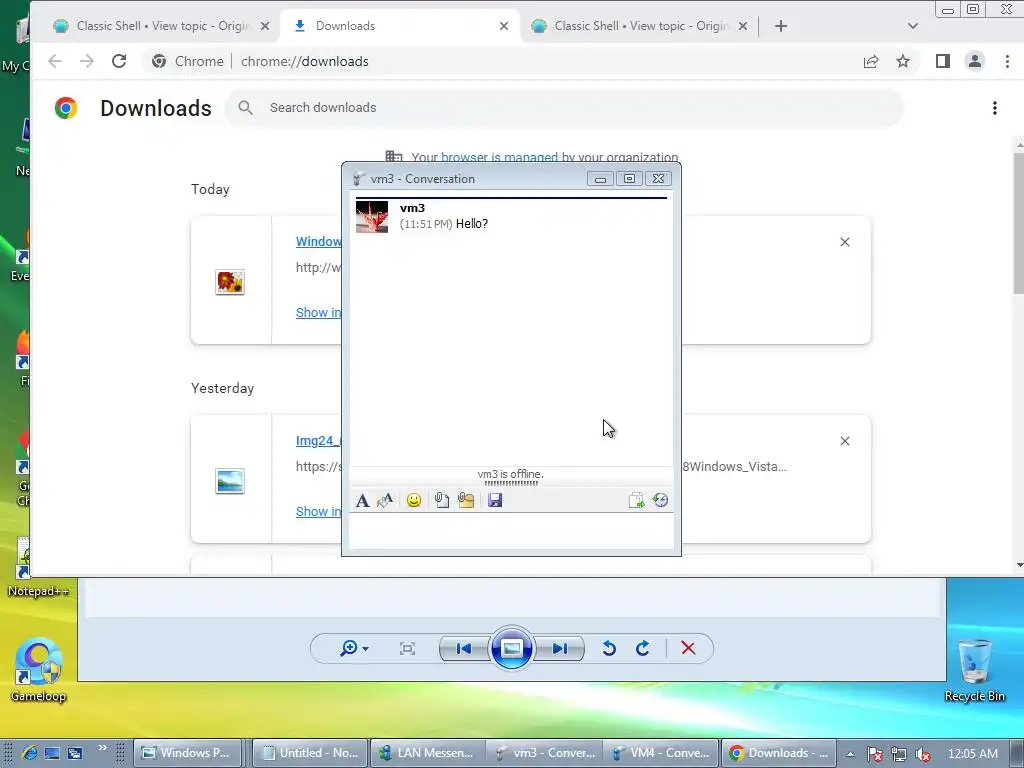Delete the photo with the red X
The width and height of the screenshot is (1024, 768).
(688, 648)
